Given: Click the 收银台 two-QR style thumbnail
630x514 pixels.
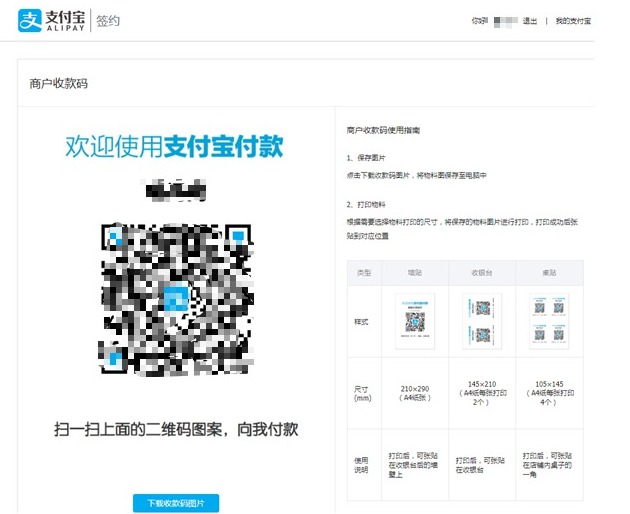Looking at the screenshot, I should pyautogui.click(x=482, y=321).
